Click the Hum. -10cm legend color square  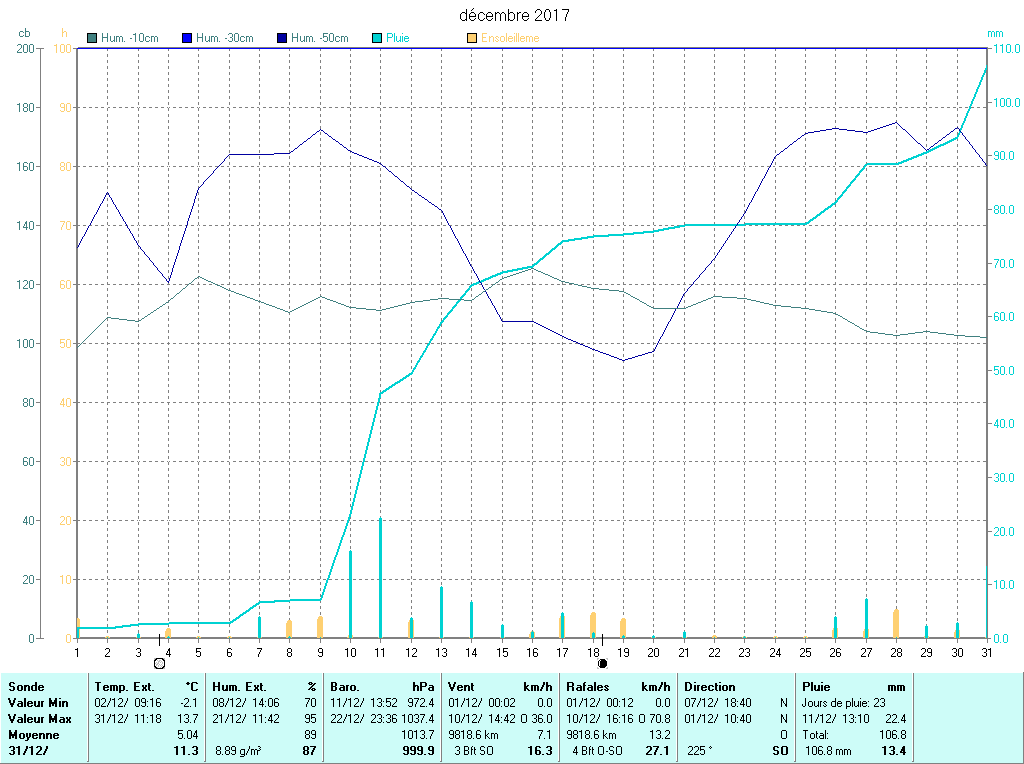(93, 38)
